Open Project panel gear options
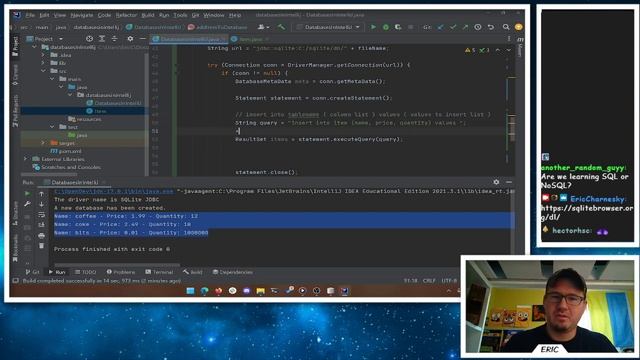The image size is (640, 360). click(x=130, y=39)
